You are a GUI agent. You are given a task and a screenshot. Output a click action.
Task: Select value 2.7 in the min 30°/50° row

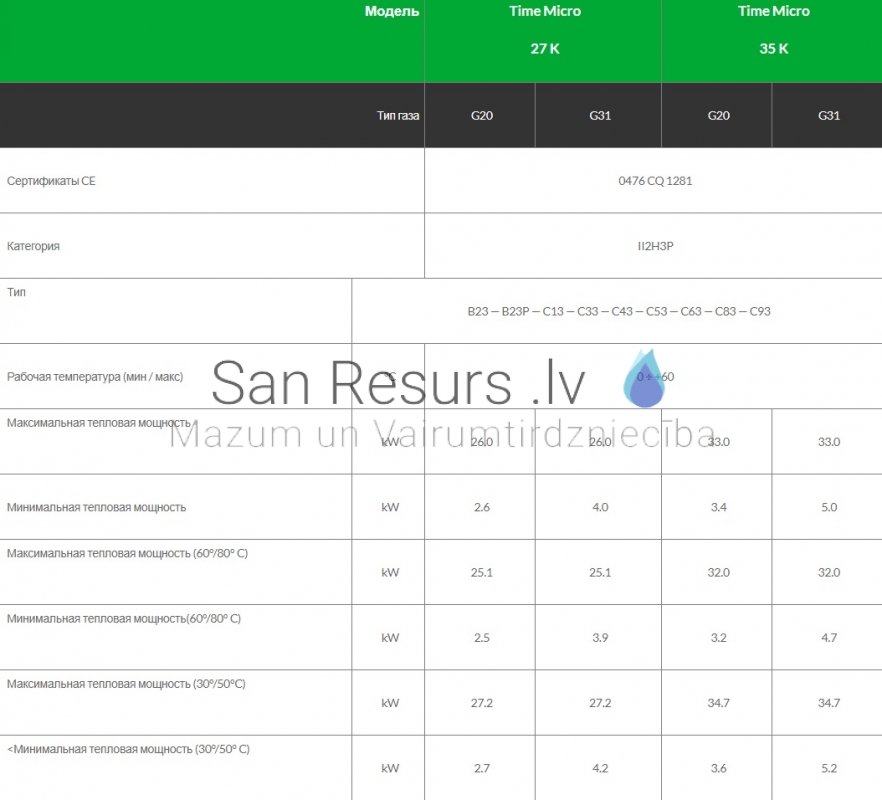point(482,768)
